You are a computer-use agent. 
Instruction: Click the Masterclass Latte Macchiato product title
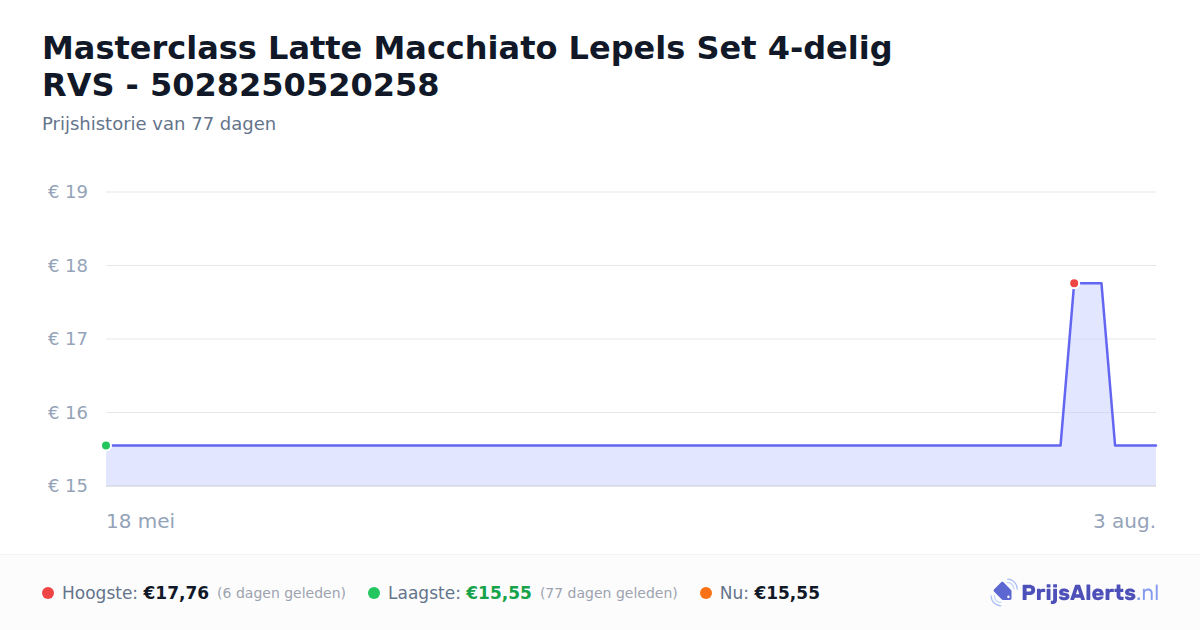click(467, 66)
